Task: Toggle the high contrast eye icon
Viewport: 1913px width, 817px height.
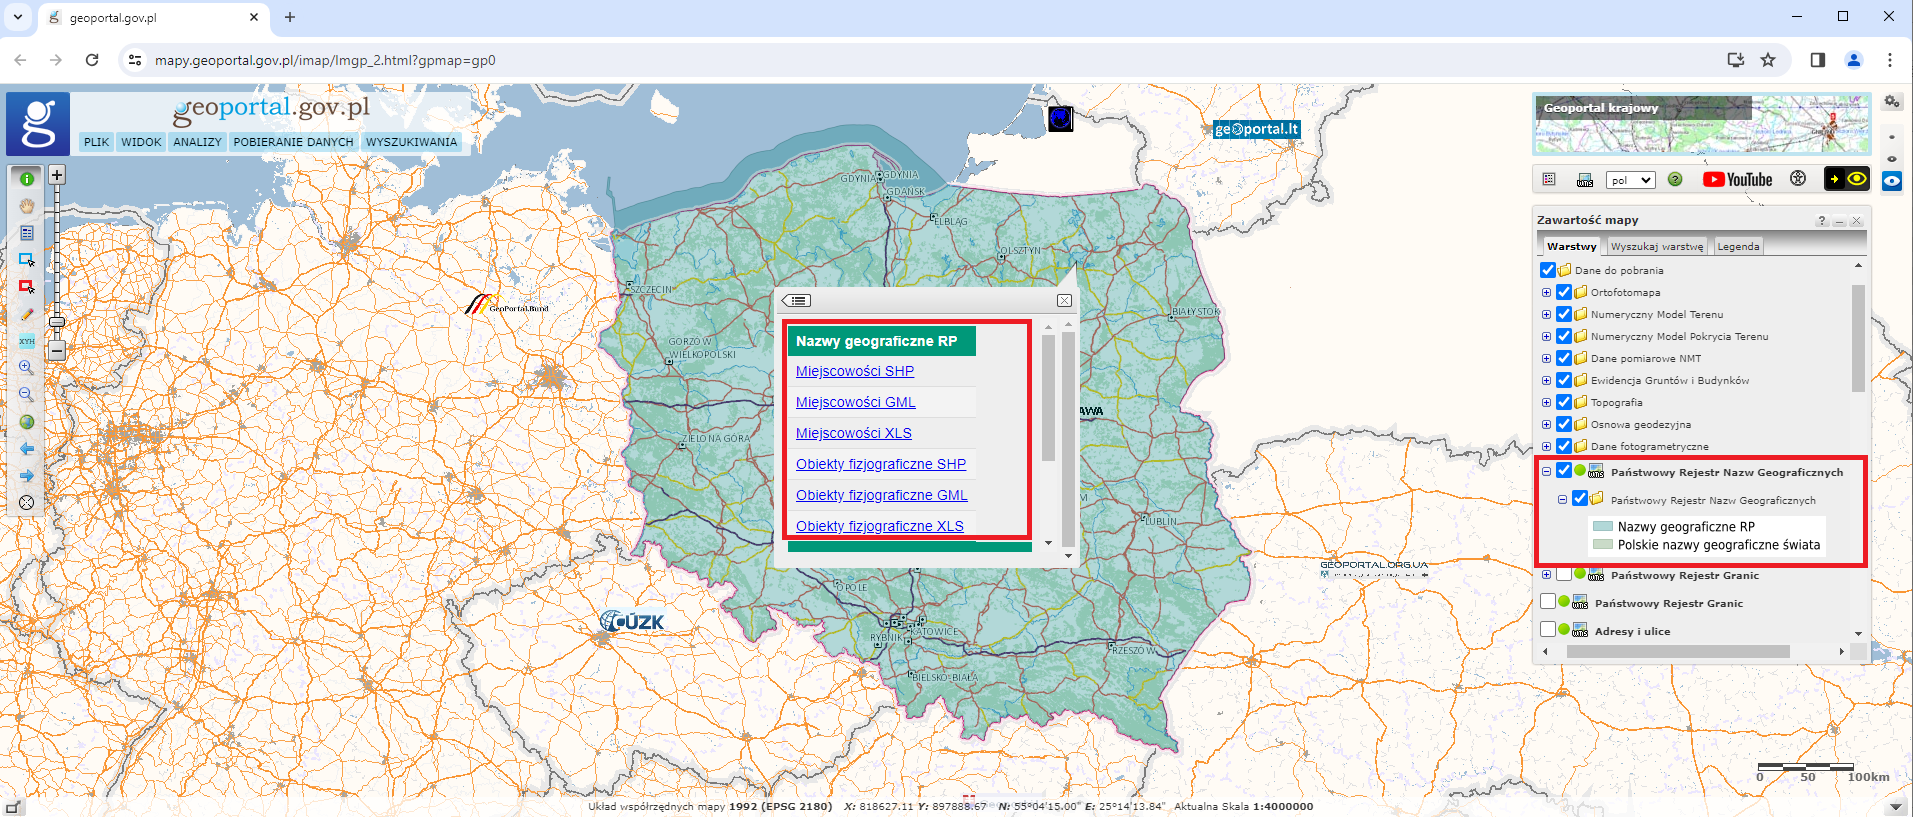Action: (x=1857, y=179)
